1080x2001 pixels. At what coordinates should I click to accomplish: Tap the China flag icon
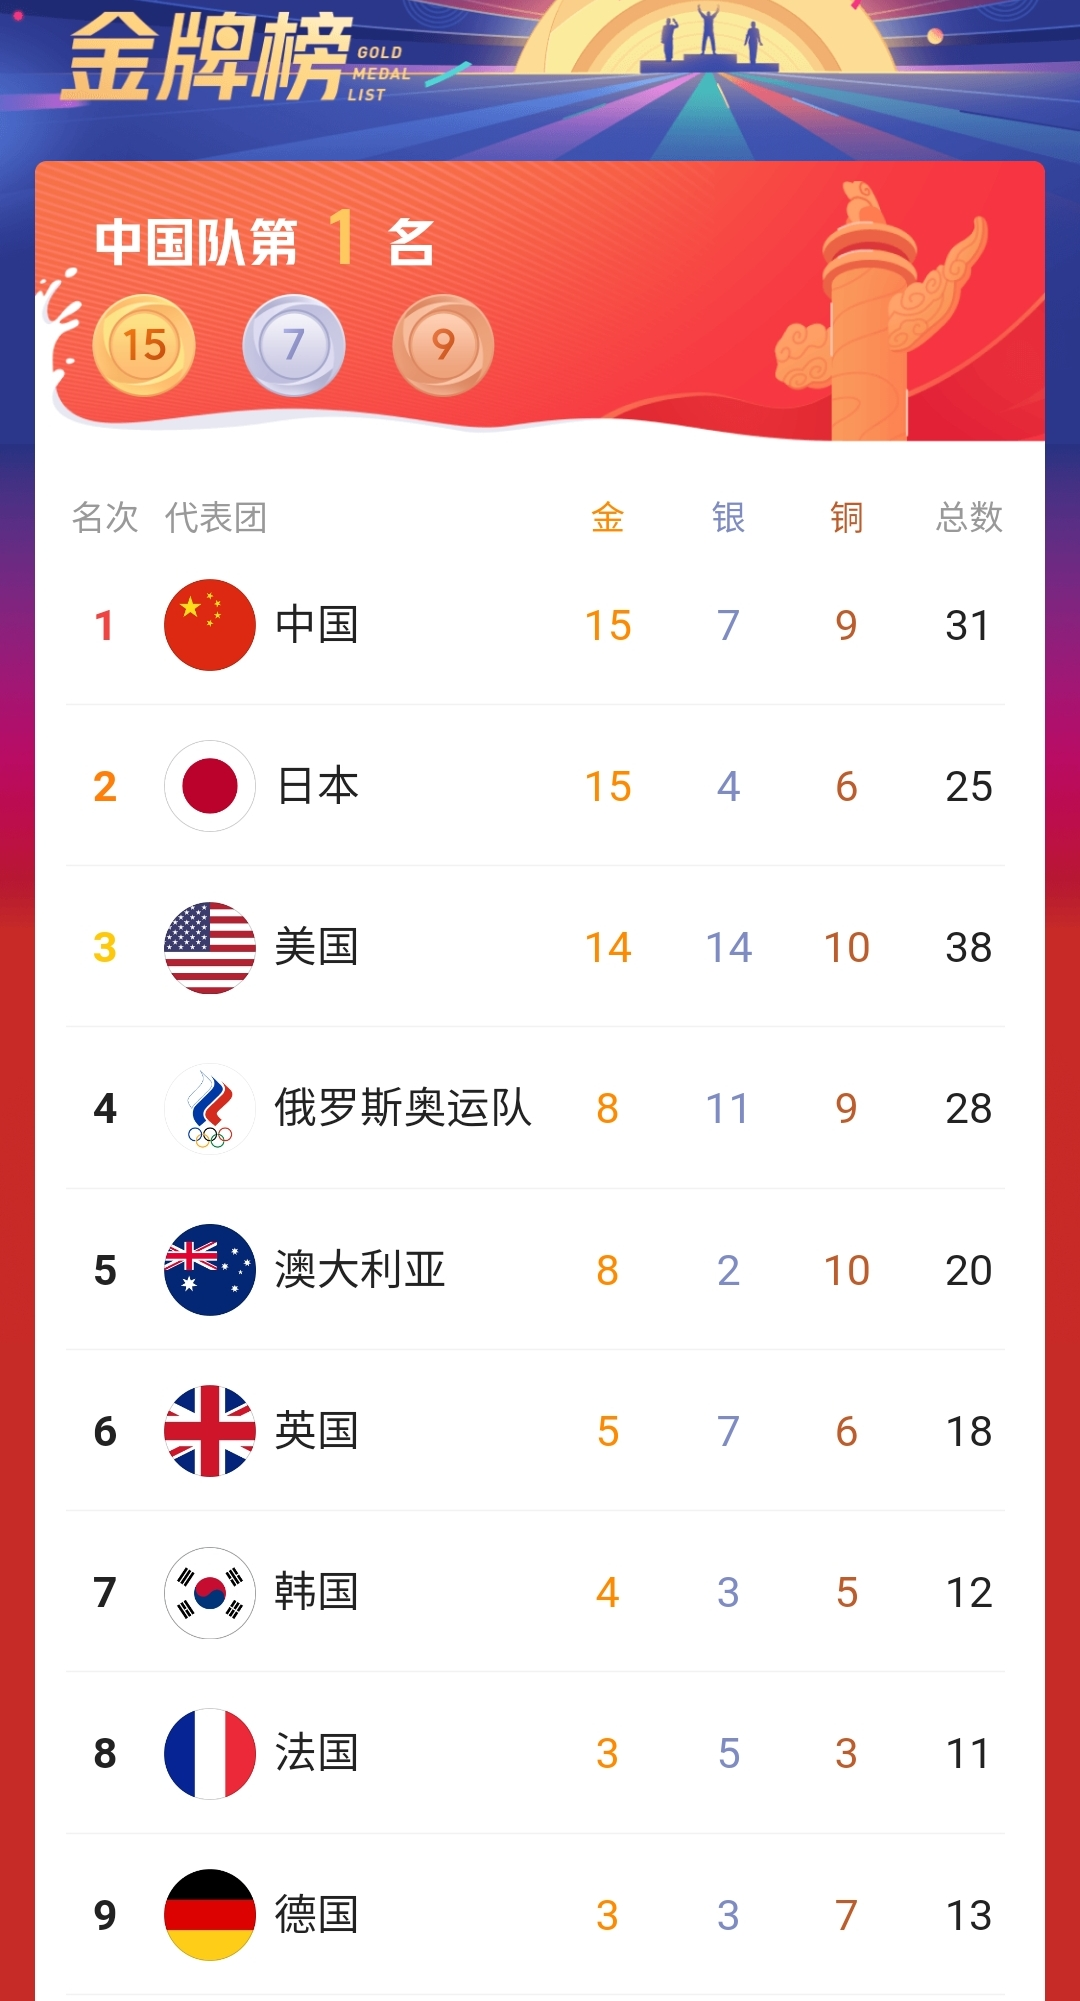[x=210, y=625]
